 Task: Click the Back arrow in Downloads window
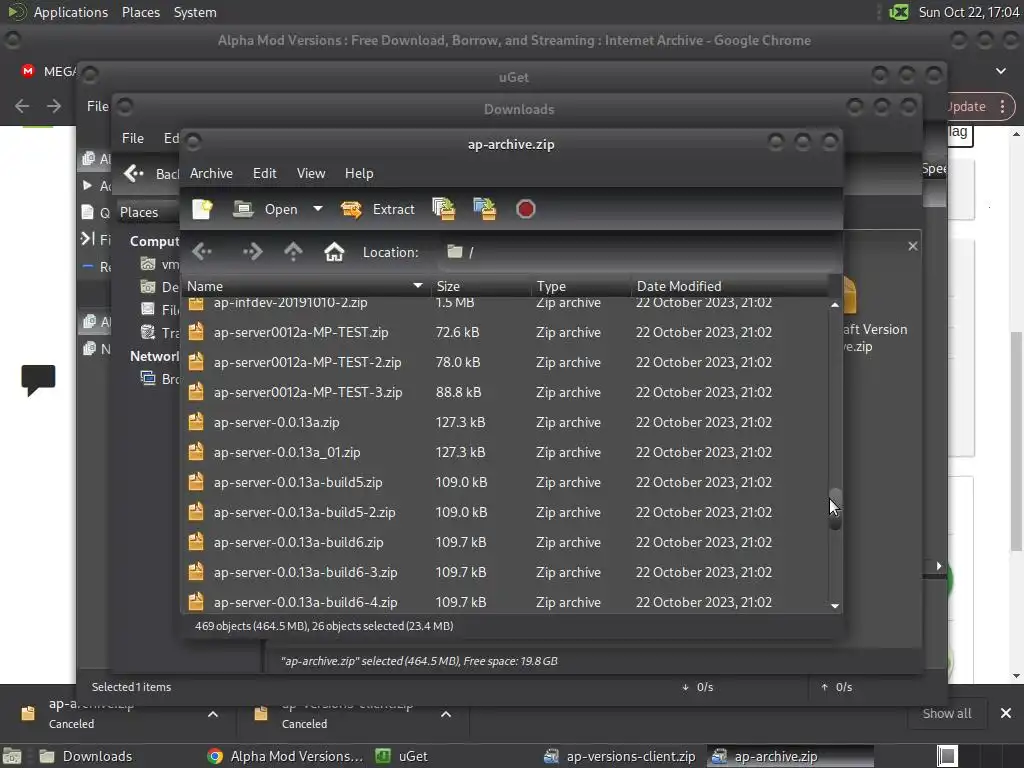(x=134, y=174)
